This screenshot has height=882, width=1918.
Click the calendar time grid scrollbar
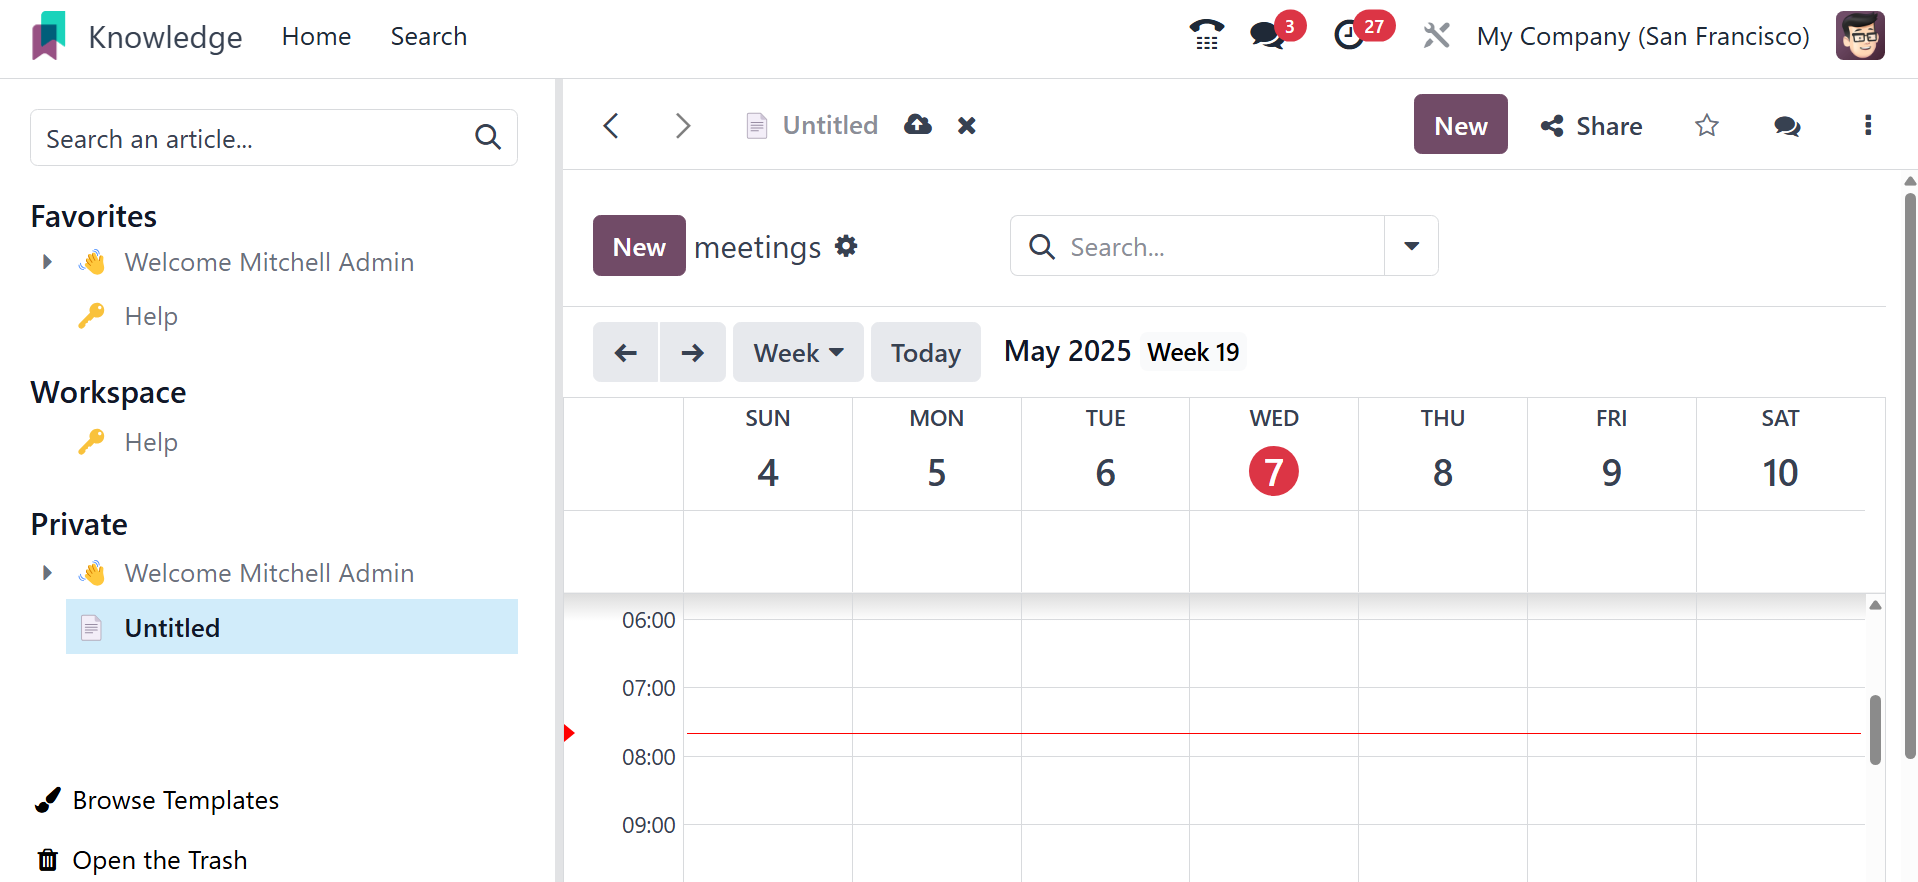click(x=1875, y=729)
